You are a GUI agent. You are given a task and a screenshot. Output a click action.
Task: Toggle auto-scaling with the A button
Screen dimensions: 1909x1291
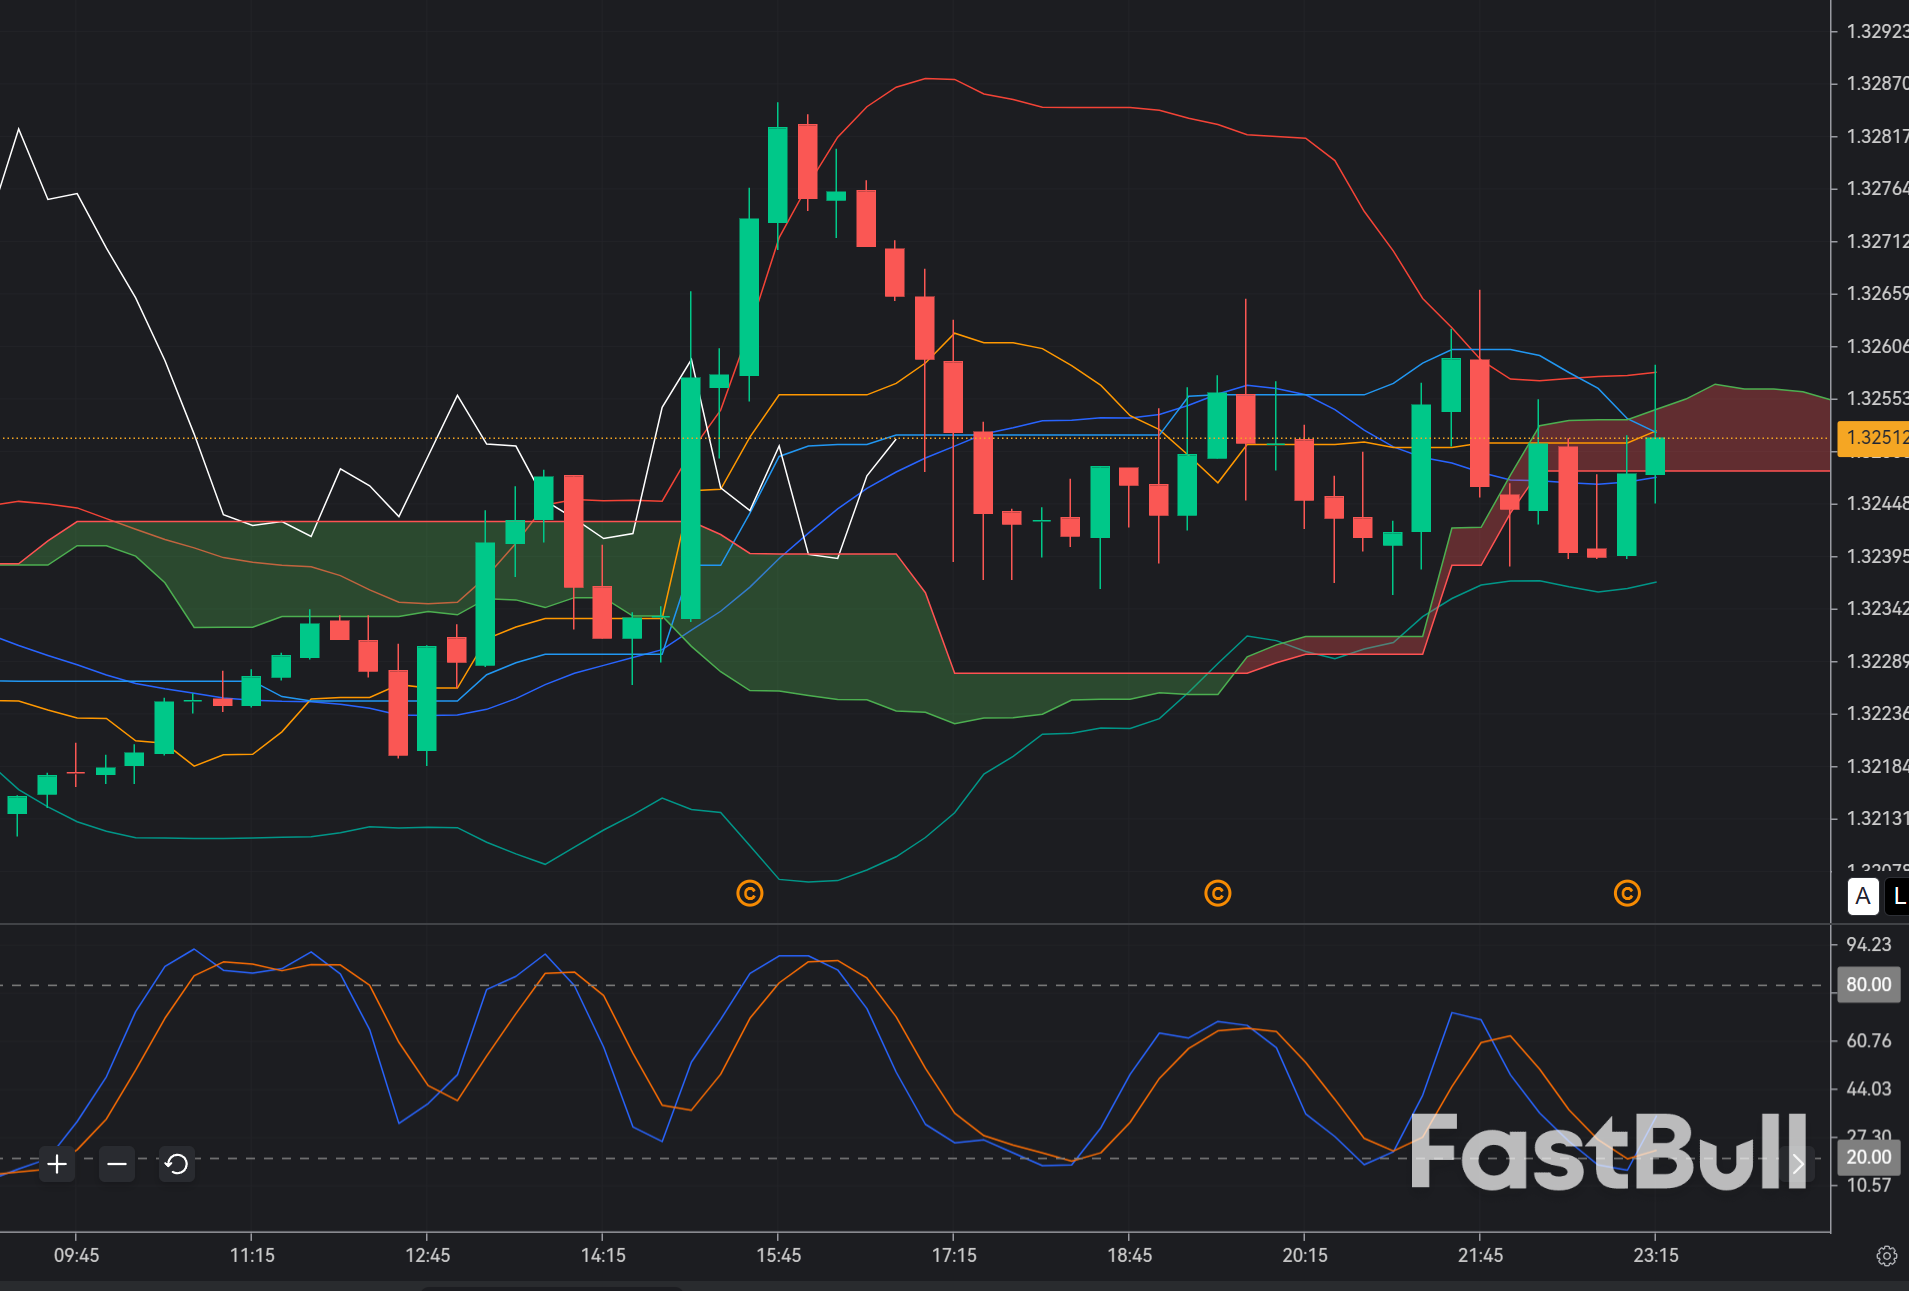coord(1862,897)
